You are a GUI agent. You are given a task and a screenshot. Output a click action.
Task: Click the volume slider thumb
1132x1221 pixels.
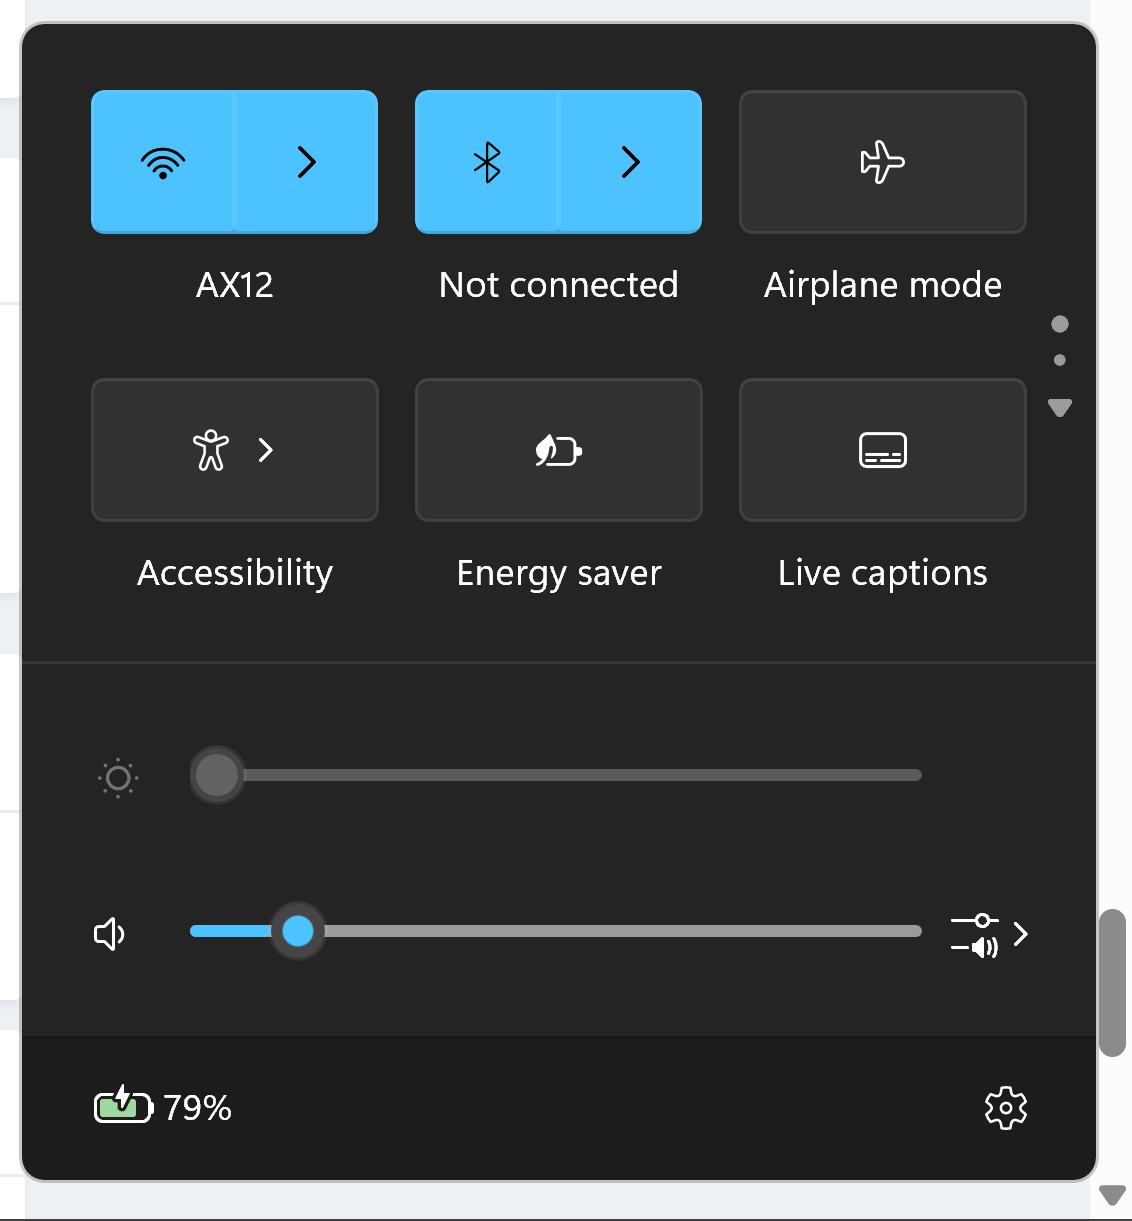(x=298, y=931)
